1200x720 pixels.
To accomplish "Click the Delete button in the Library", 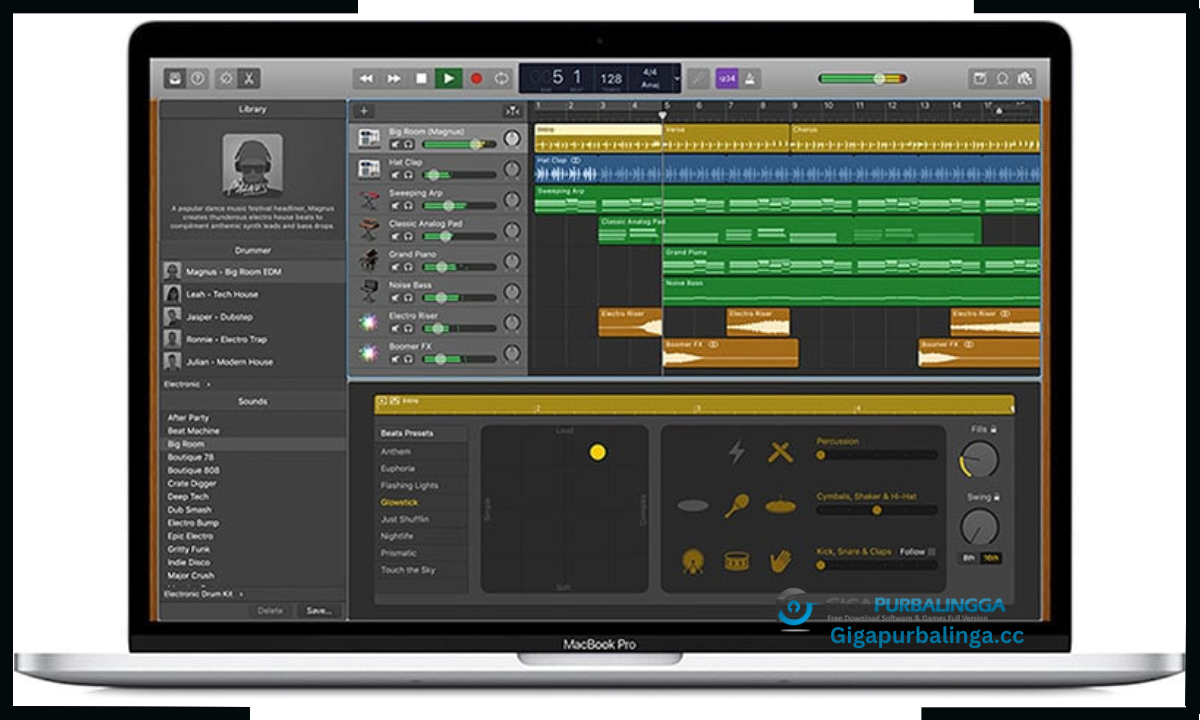I will coord(270,610).
